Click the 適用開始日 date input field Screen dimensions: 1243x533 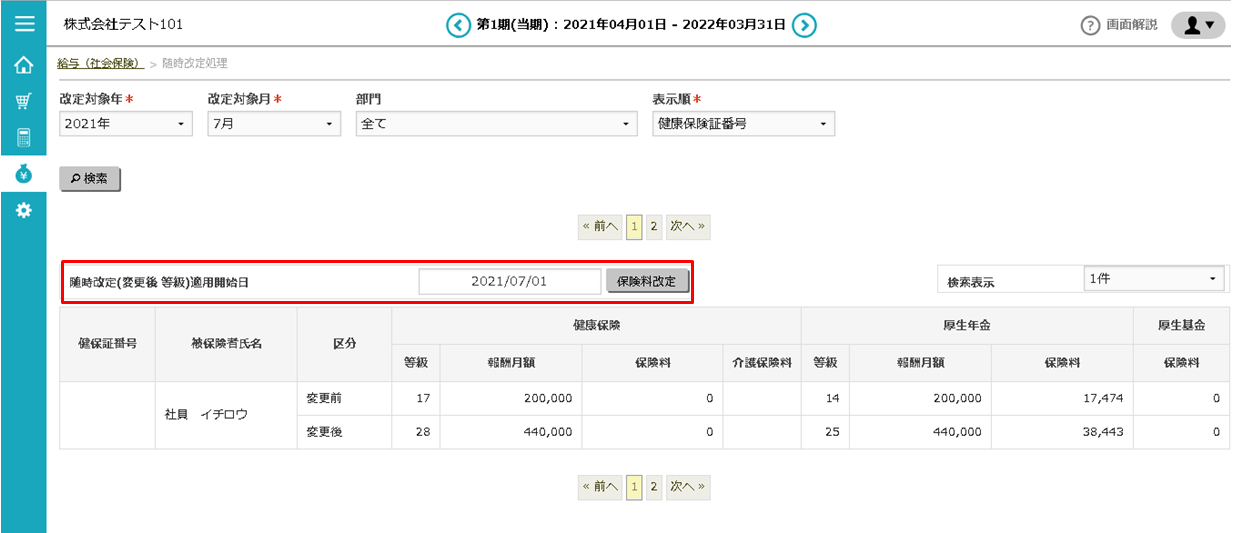click(509, 281)
